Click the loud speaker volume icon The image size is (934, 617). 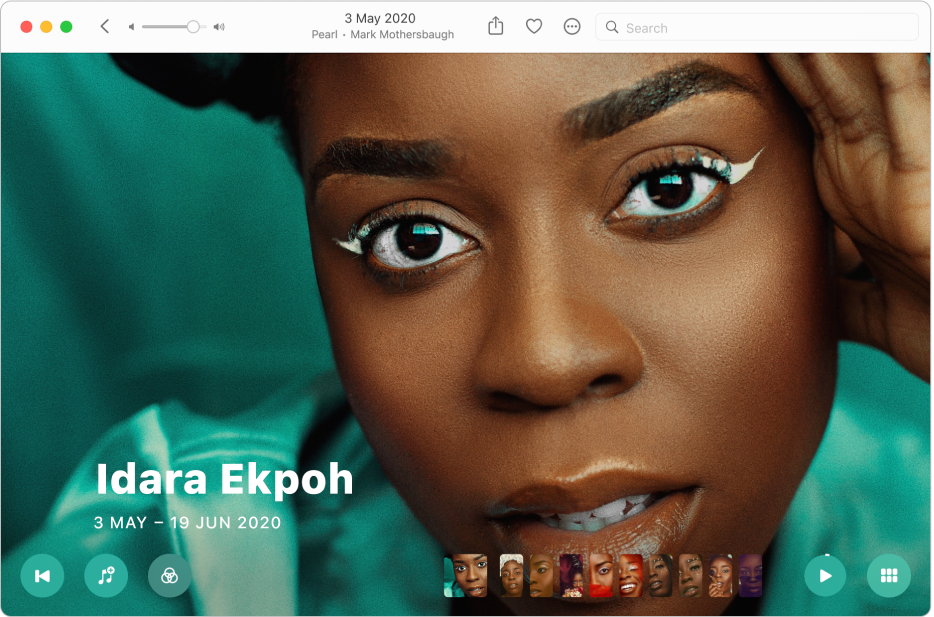(219, 27)
